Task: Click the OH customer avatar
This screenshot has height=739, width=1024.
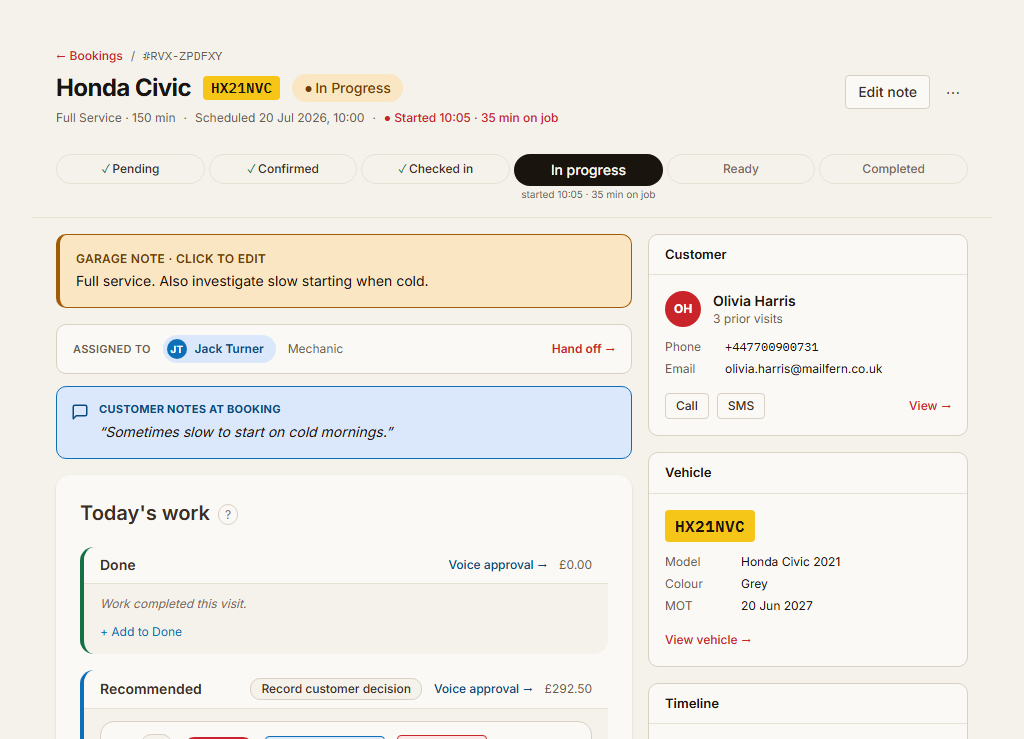Action: (682, 309)
